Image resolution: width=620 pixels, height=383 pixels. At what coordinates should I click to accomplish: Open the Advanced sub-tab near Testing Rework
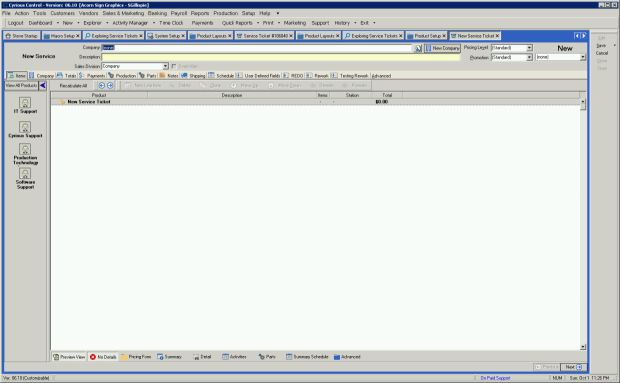pos(382,75)
